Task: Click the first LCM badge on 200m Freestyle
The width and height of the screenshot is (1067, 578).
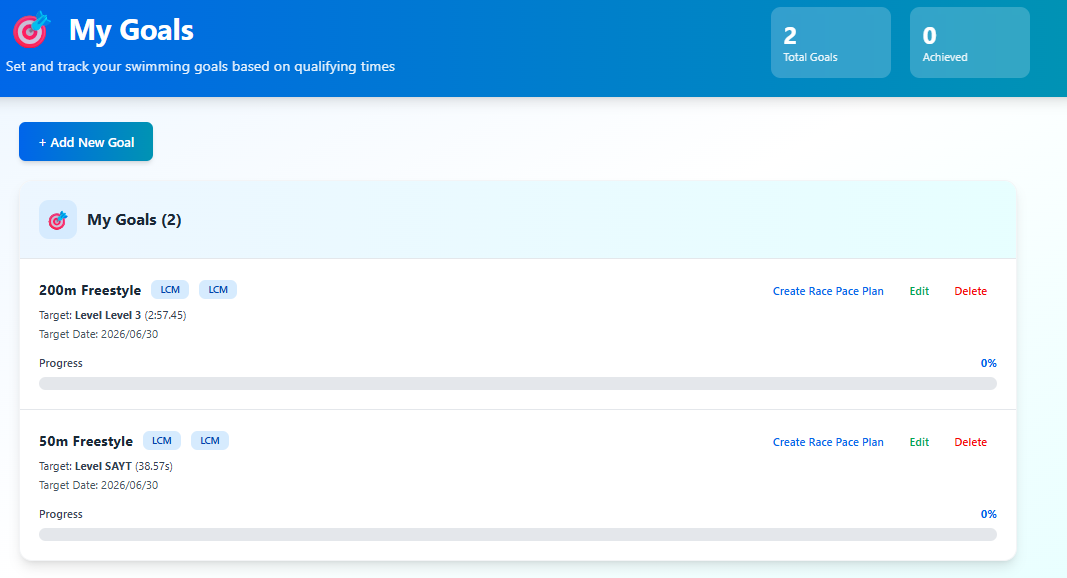Action: [x=170, y=290]
